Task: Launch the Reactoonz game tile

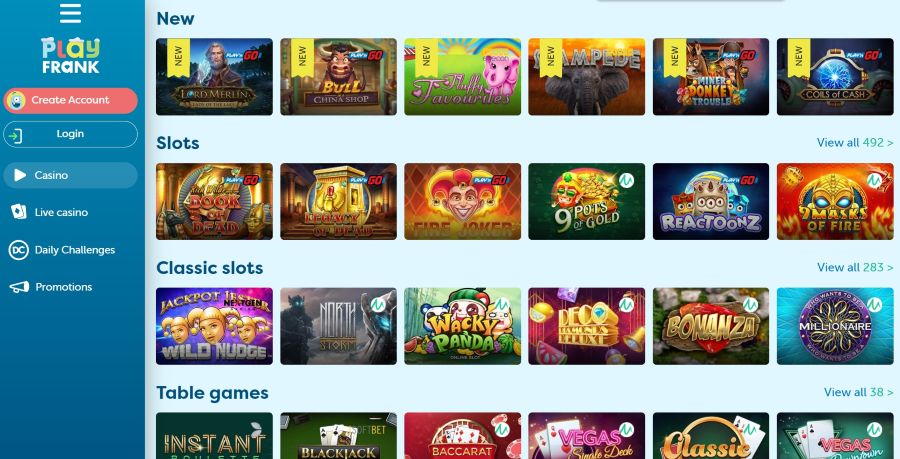Action: [x=711, y=201]
